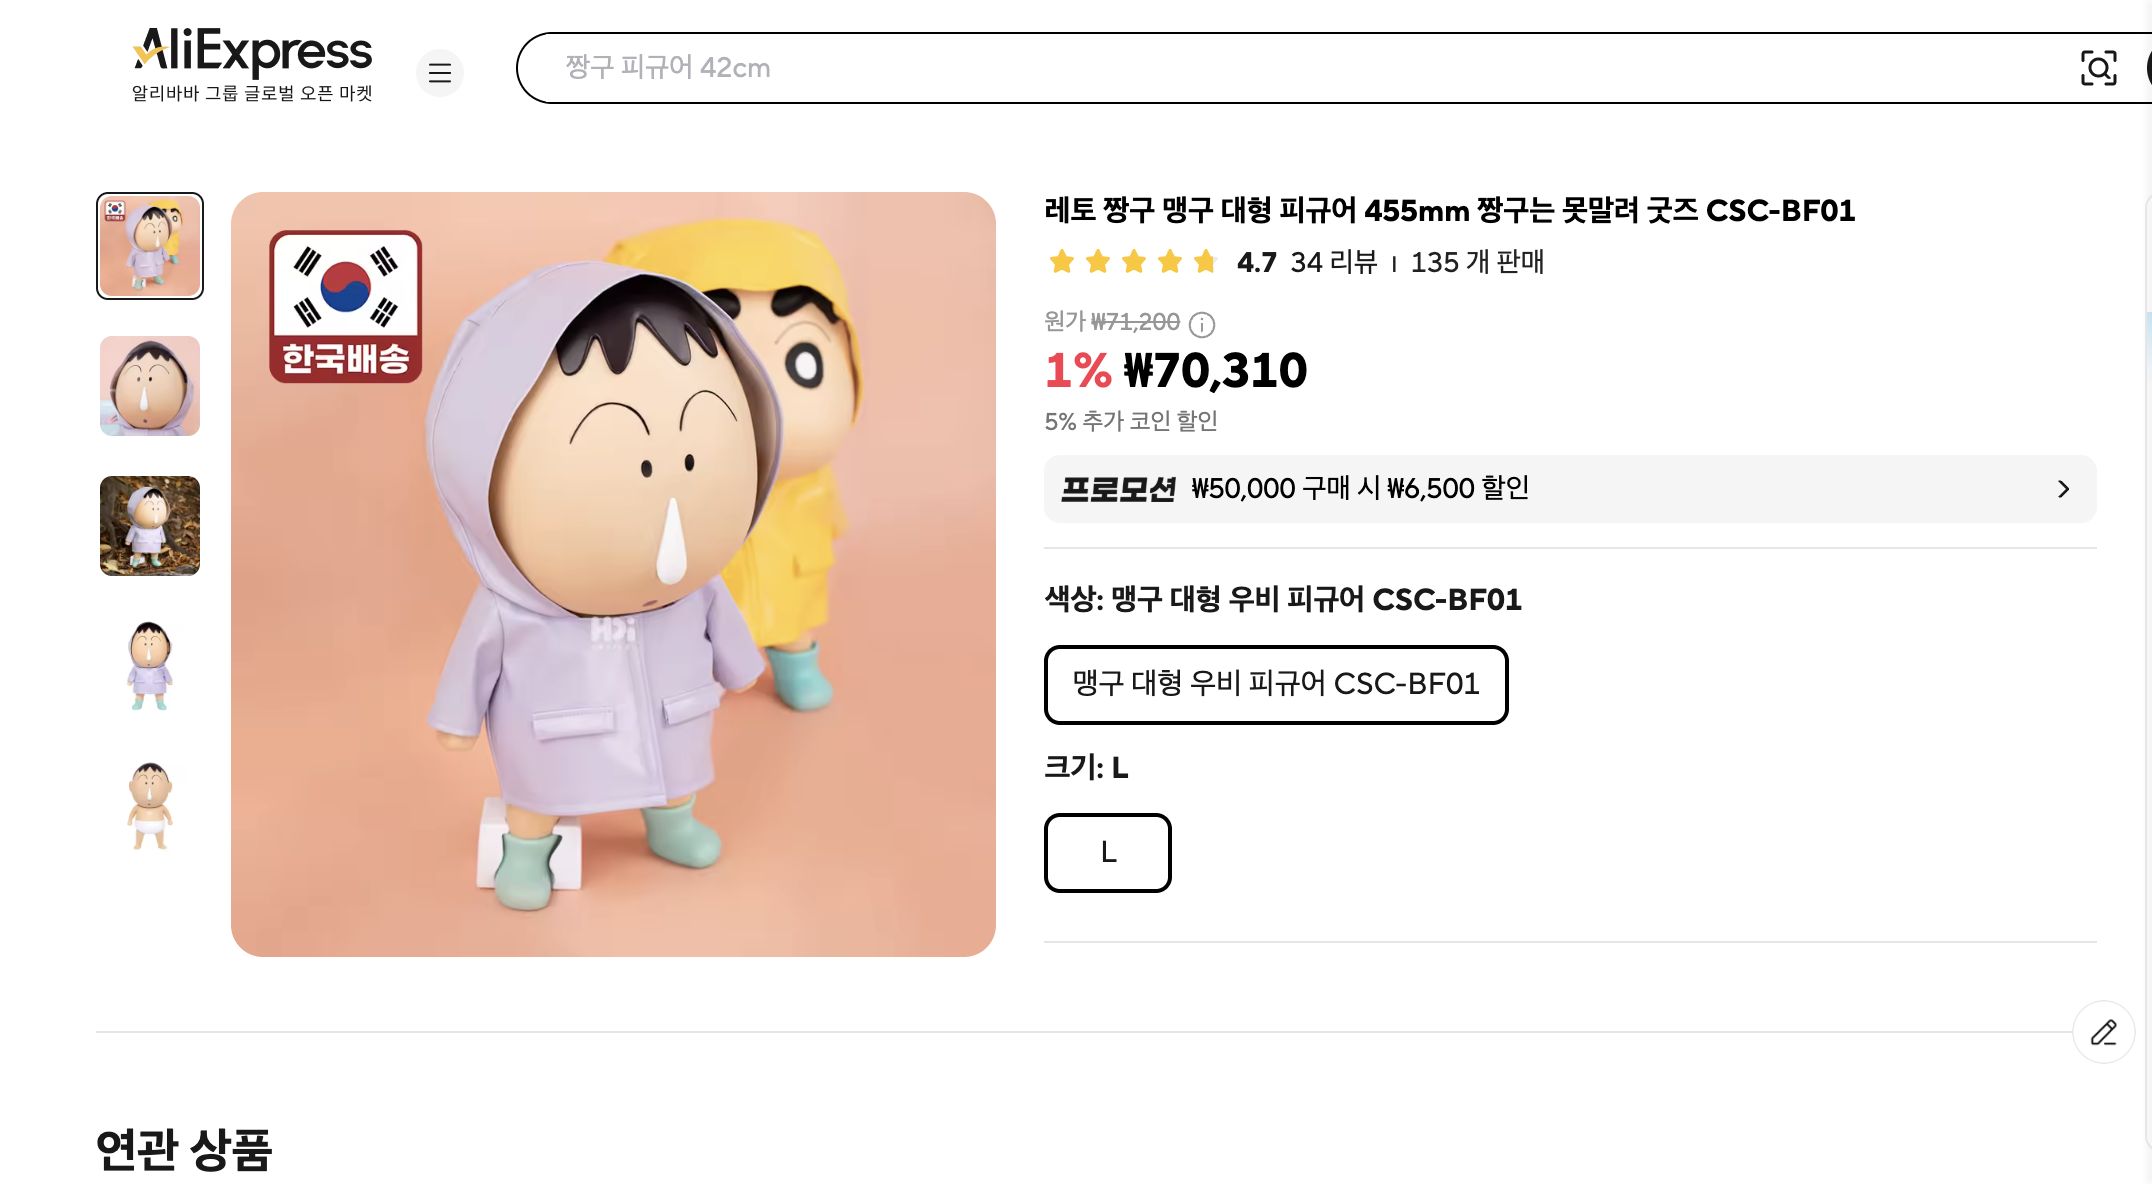Click the pencil edit icon at bottom right
This screenshot has width=2152, height=1184.
click(2104, 1032)
